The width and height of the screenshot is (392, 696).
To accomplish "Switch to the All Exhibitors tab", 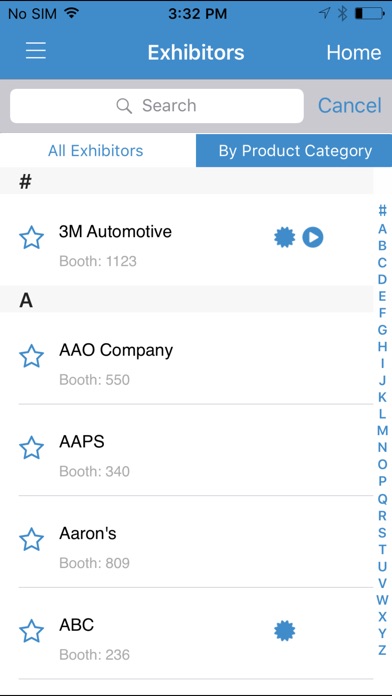I will [98, 150].
